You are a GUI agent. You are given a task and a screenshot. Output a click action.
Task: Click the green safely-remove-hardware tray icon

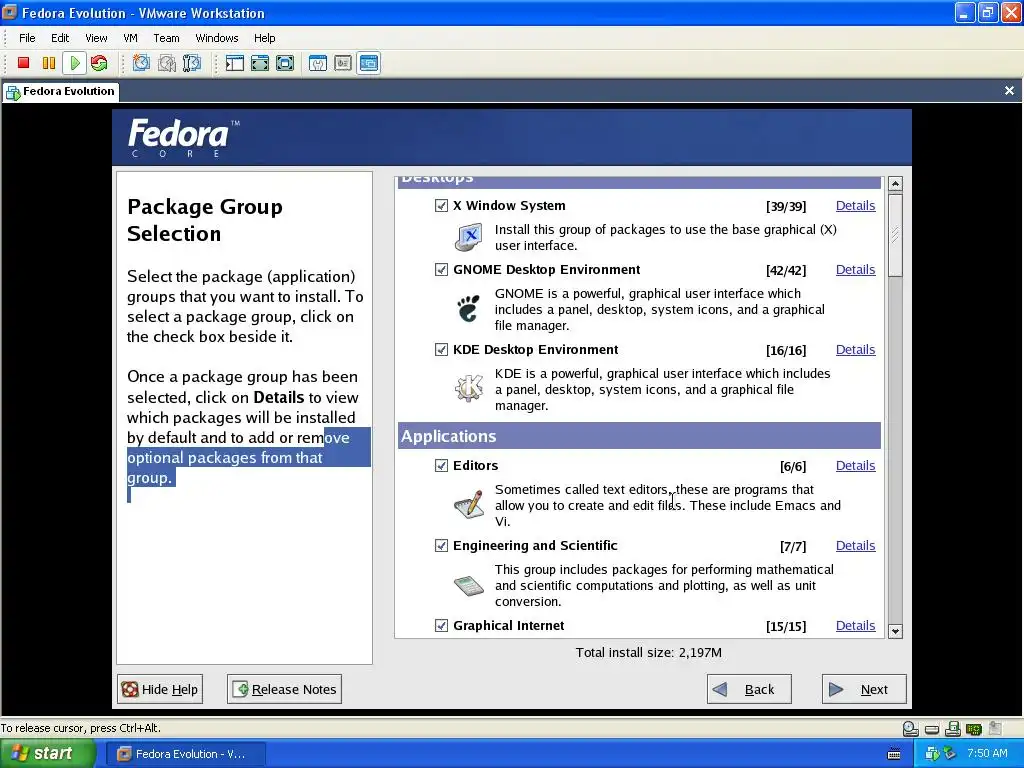click(x=949, y=754)
